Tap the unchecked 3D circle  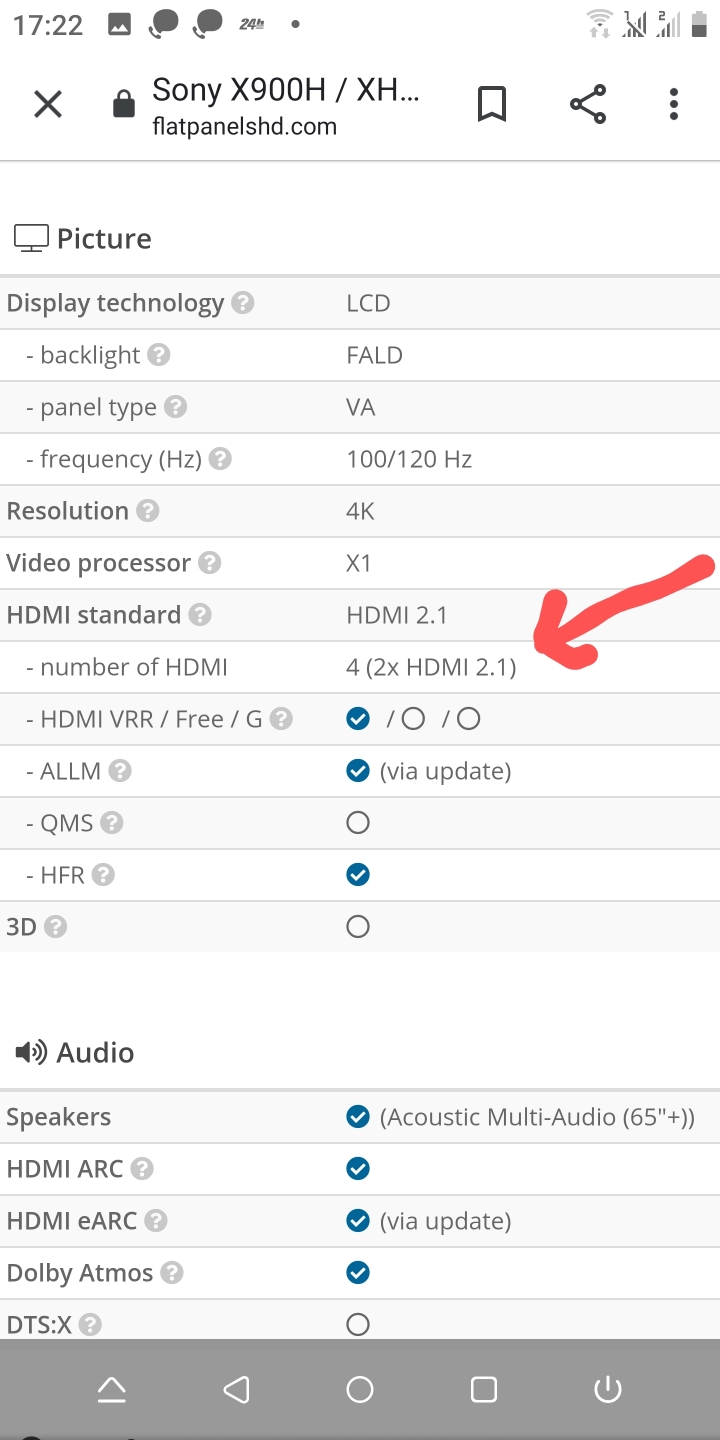(358, 927)
